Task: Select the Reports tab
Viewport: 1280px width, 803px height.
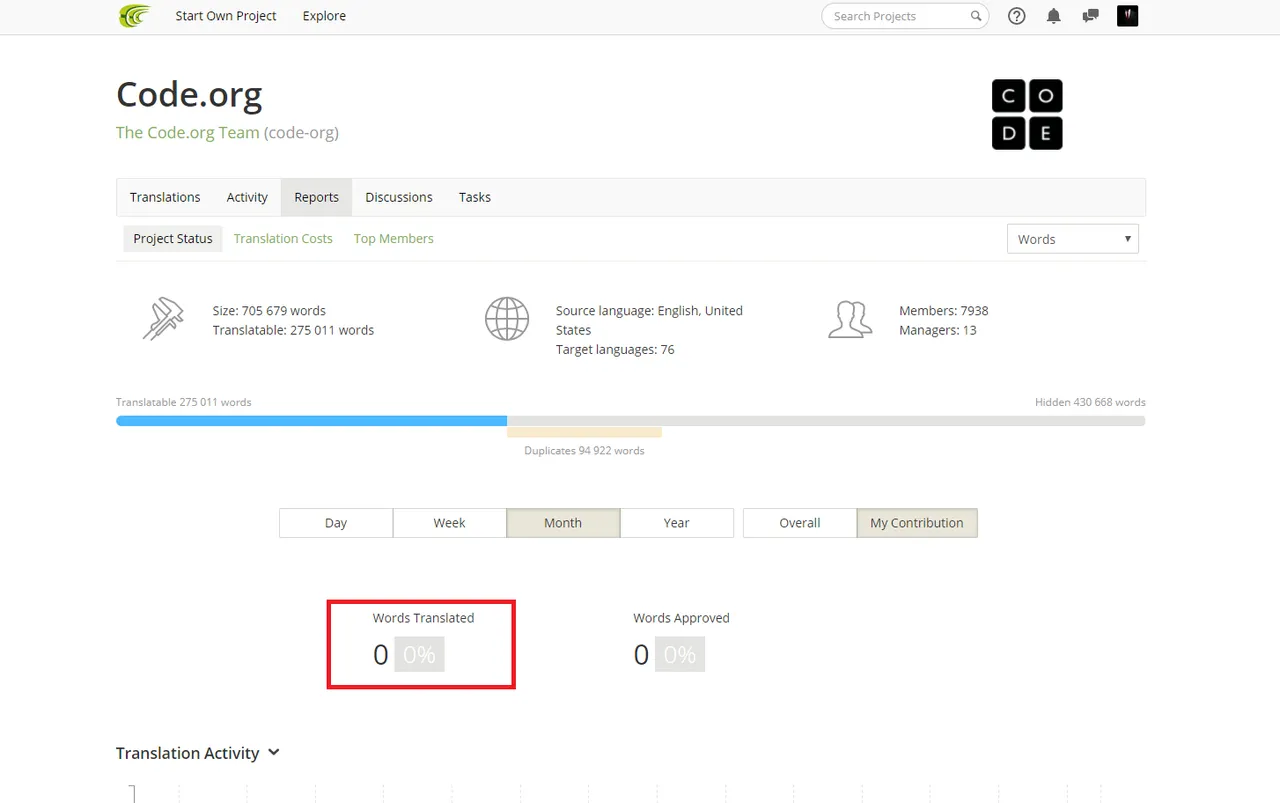Action: (x=316, y=197)
